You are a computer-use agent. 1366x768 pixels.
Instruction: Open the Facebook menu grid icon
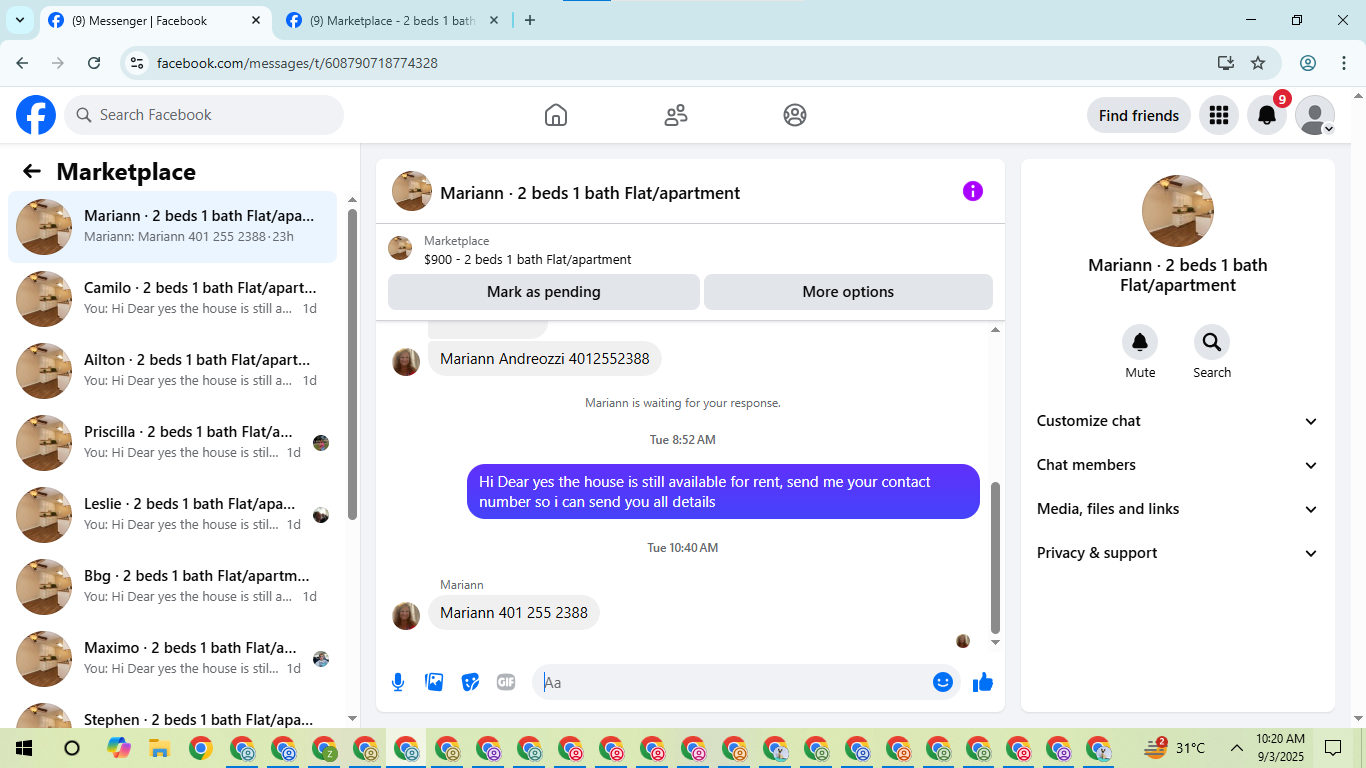pyautogui.click(x=1218, y=115)
